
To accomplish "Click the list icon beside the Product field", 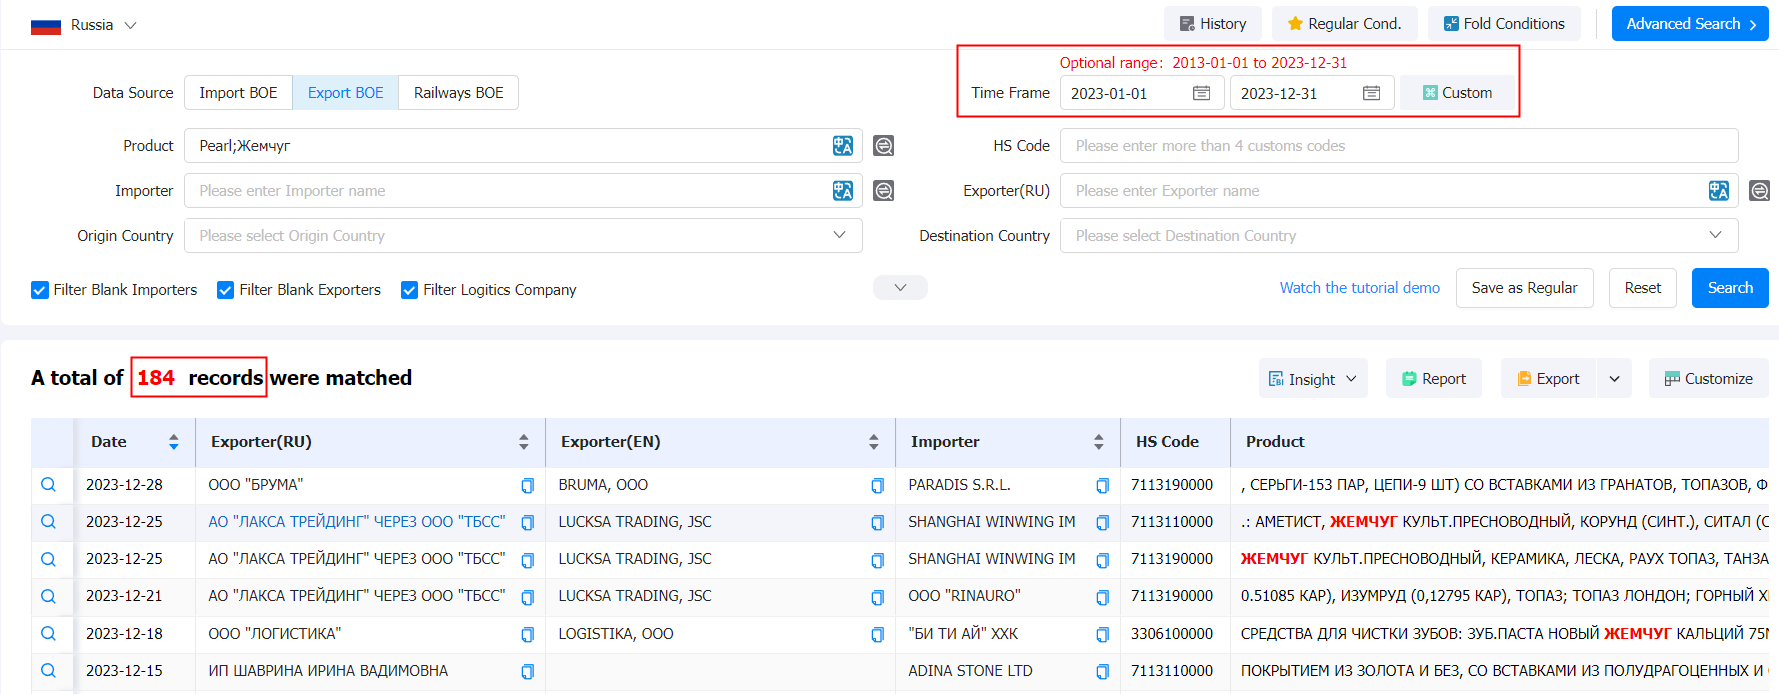I will click(x=883, y=146).
